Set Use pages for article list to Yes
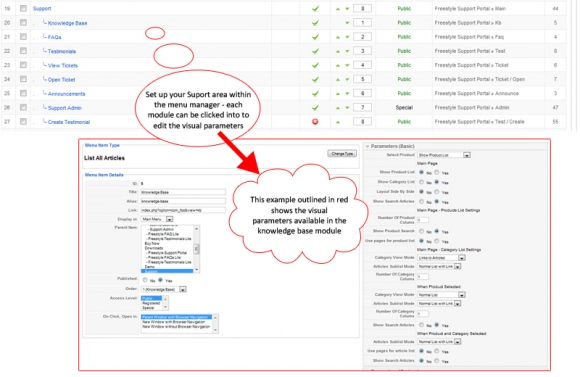 (437, 351)
